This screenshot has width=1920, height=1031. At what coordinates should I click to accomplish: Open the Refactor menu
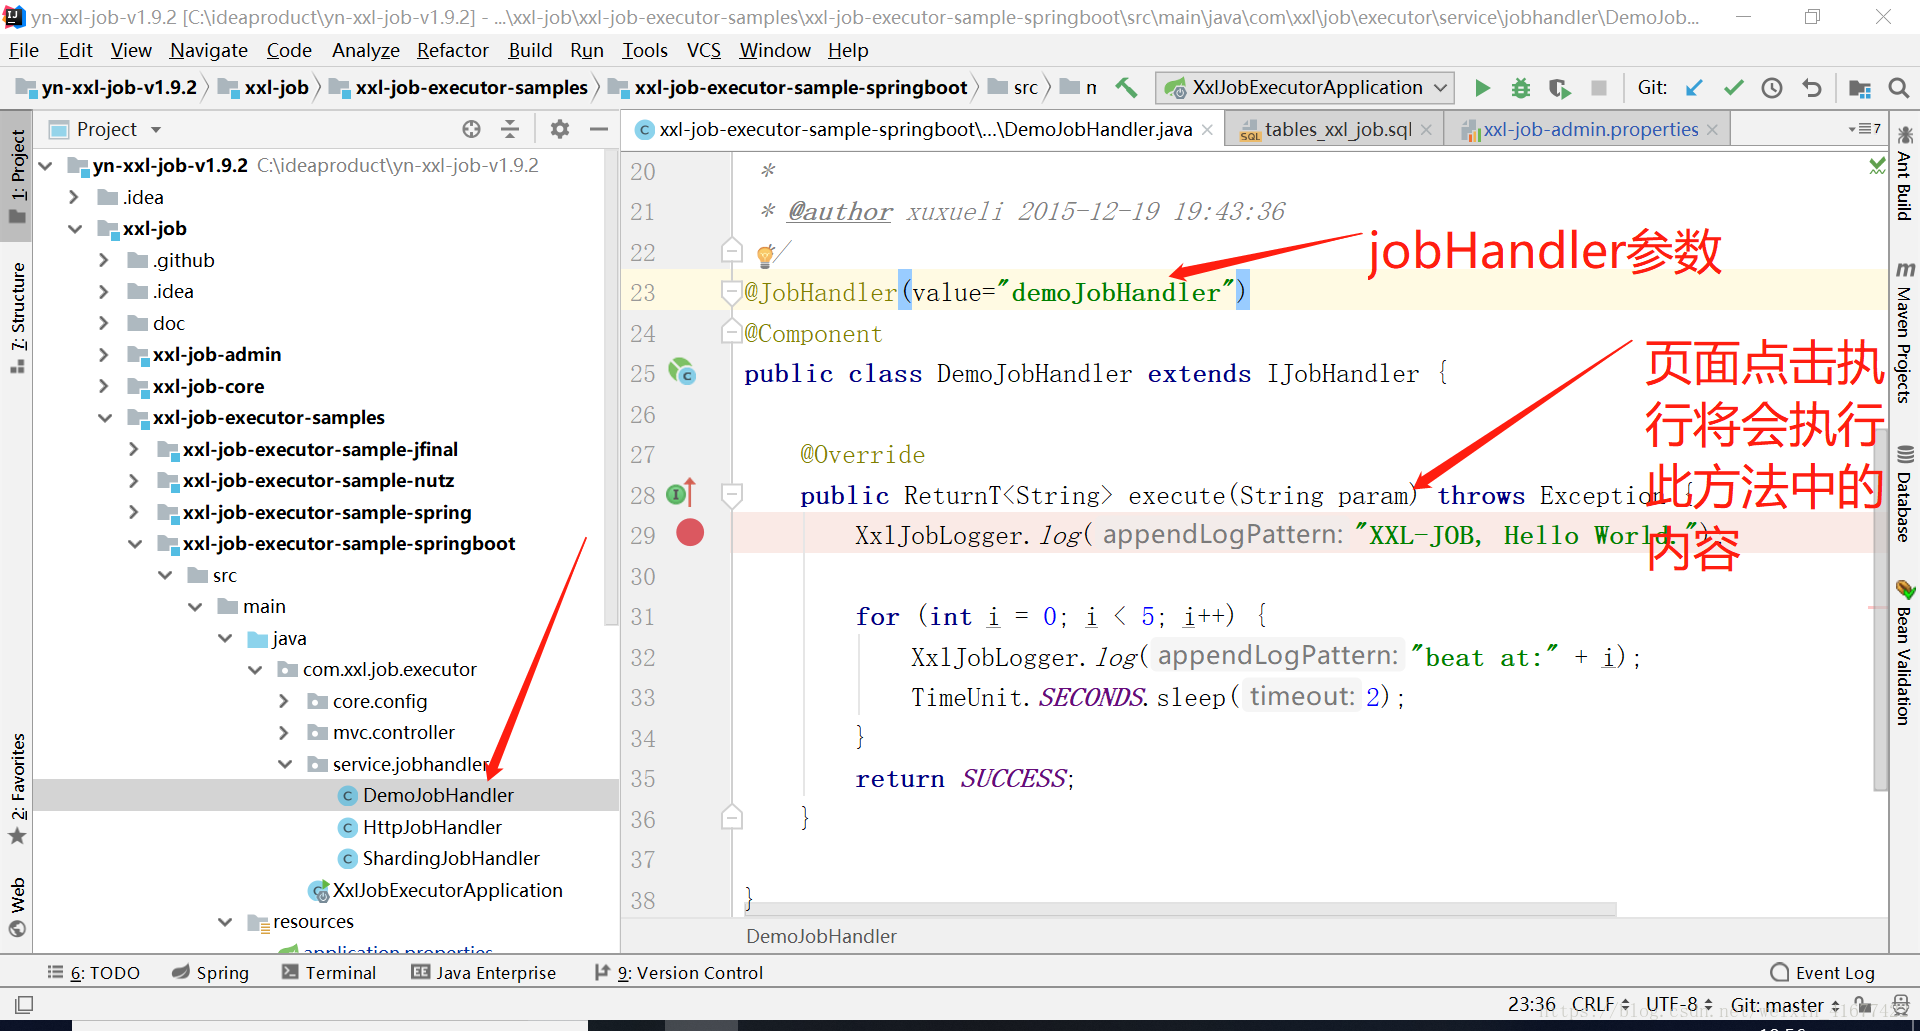pos(452,50)
